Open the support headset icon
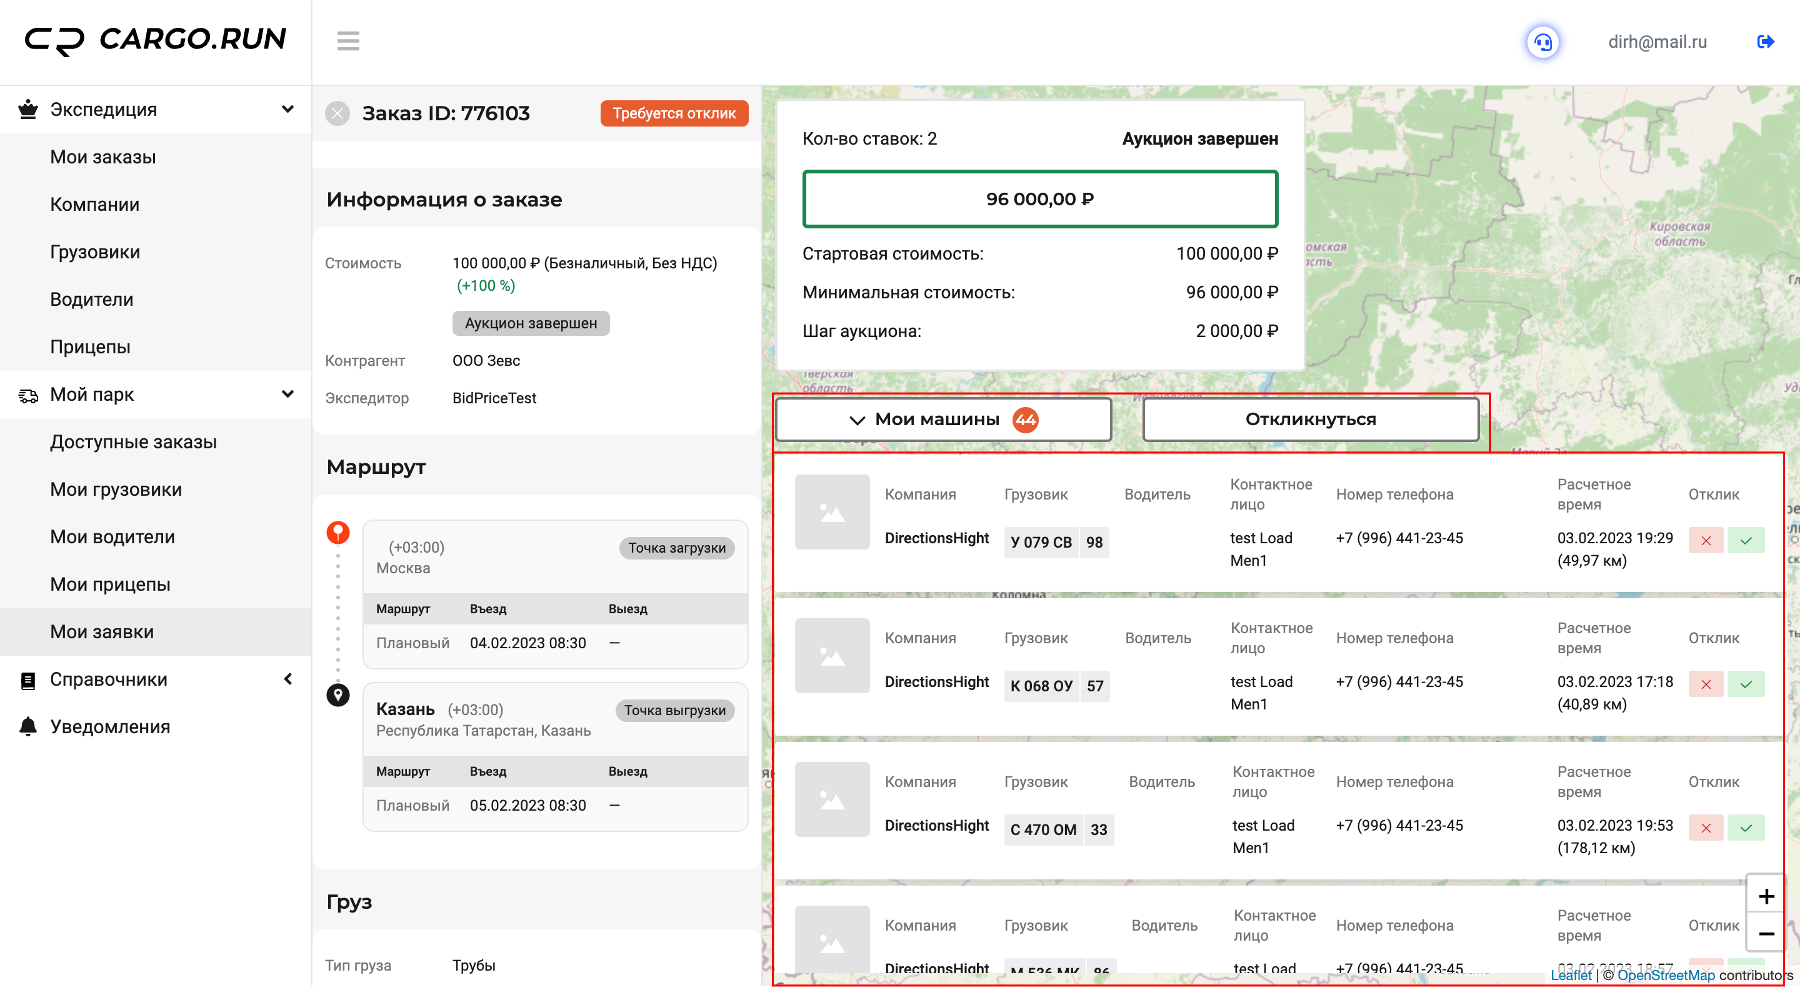The height and width of the screenshot is (987, 1802). tap(1543, 42)
